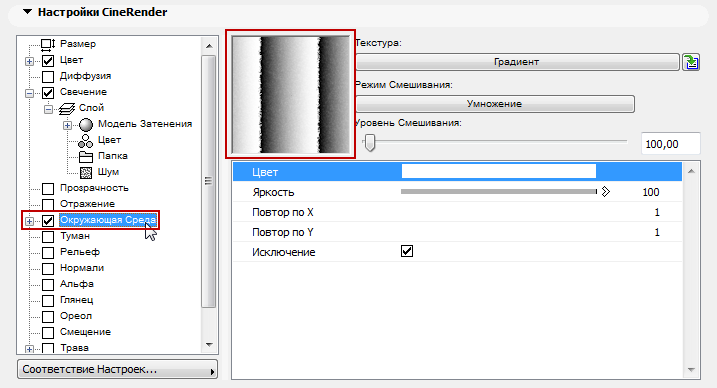Screen dimensions: 717x388
Task: Select the Окружающая Среда tree row
Action: [x=108, y=220]
